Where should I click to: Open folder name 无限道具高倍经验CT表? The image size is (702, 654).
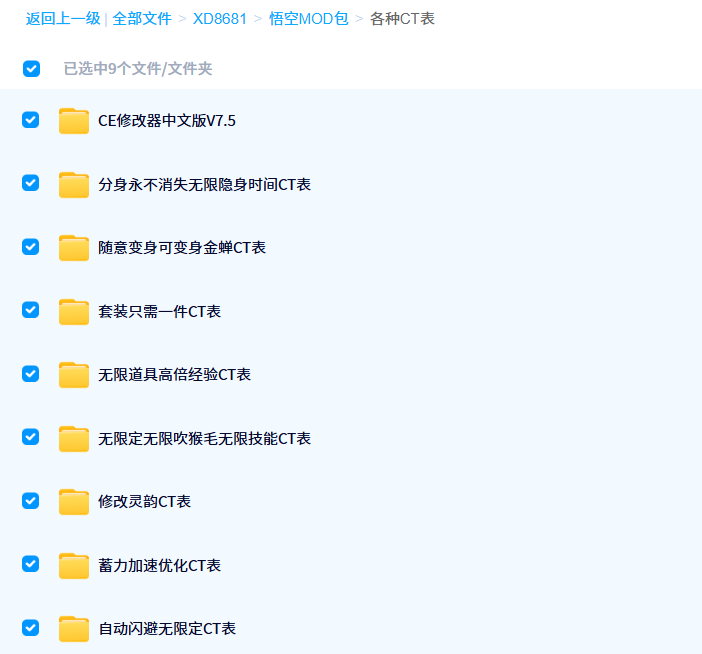[175, 375]
